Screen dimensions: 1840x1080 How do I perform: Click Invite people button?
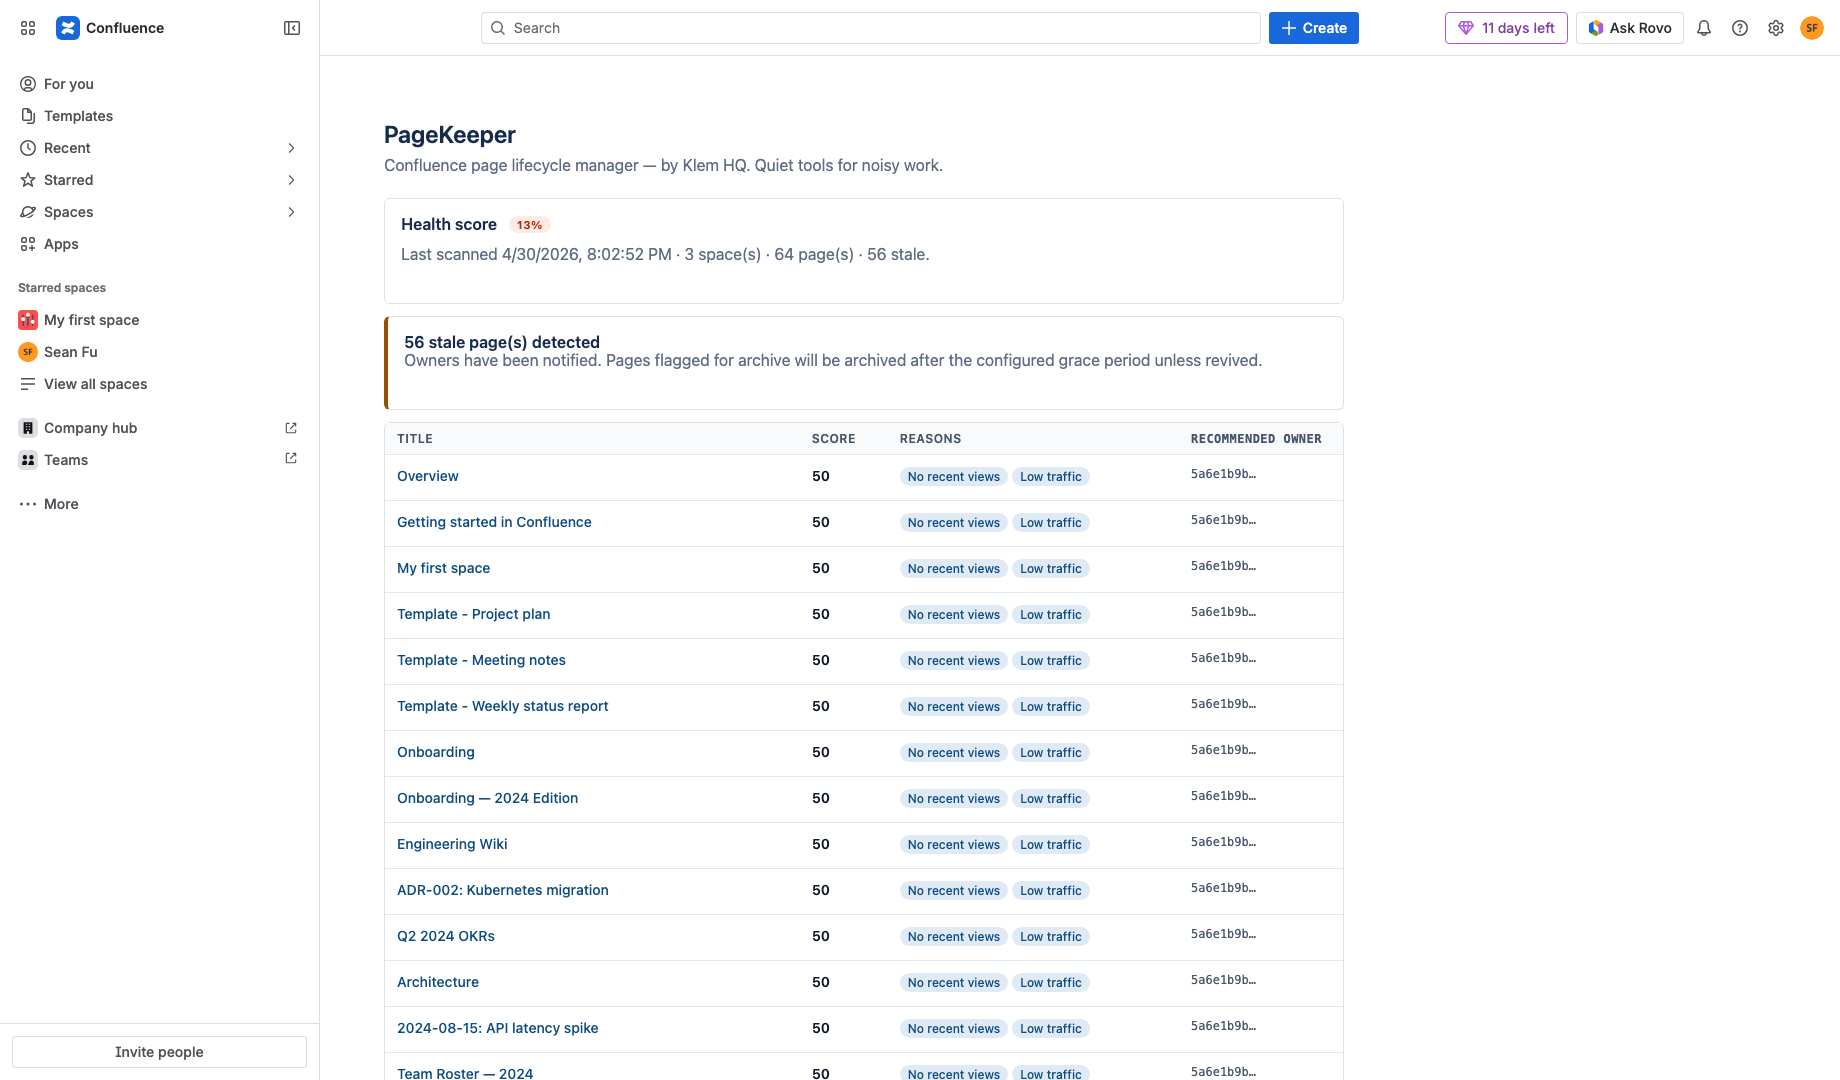click(x=159, y=1052)
